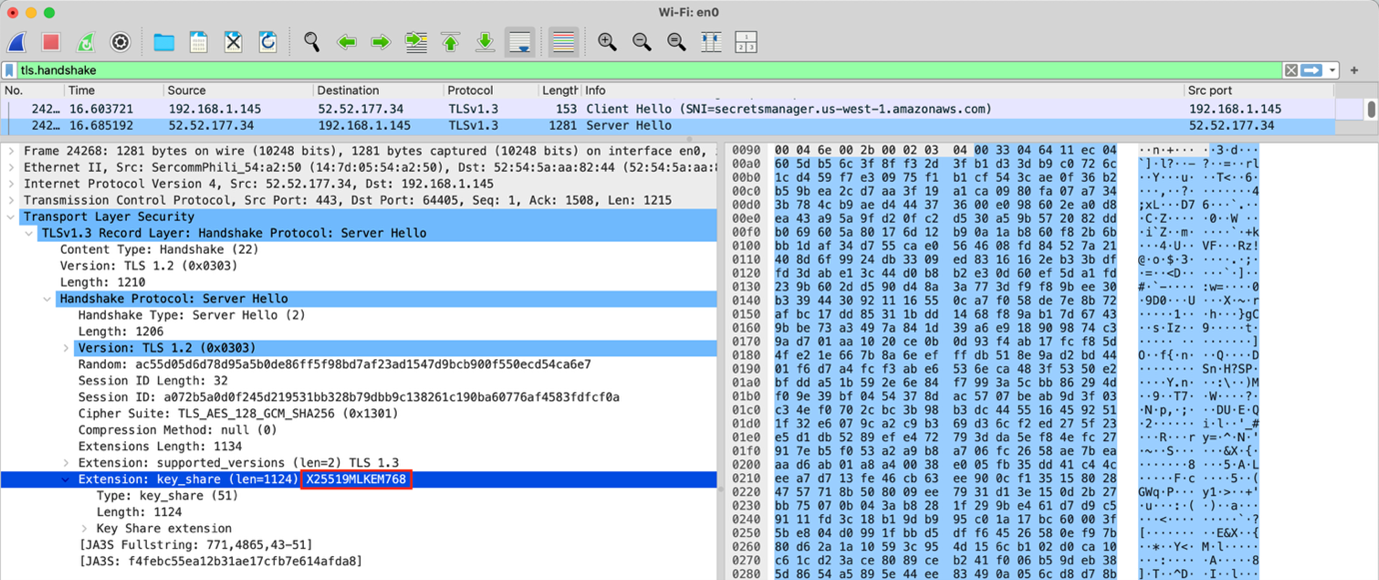Image resolution: width=1379 pixels, height=580 pixels.
Task: Expand the Frame 24268 details node
Action: pyautogui.click(x=10, y=150)
